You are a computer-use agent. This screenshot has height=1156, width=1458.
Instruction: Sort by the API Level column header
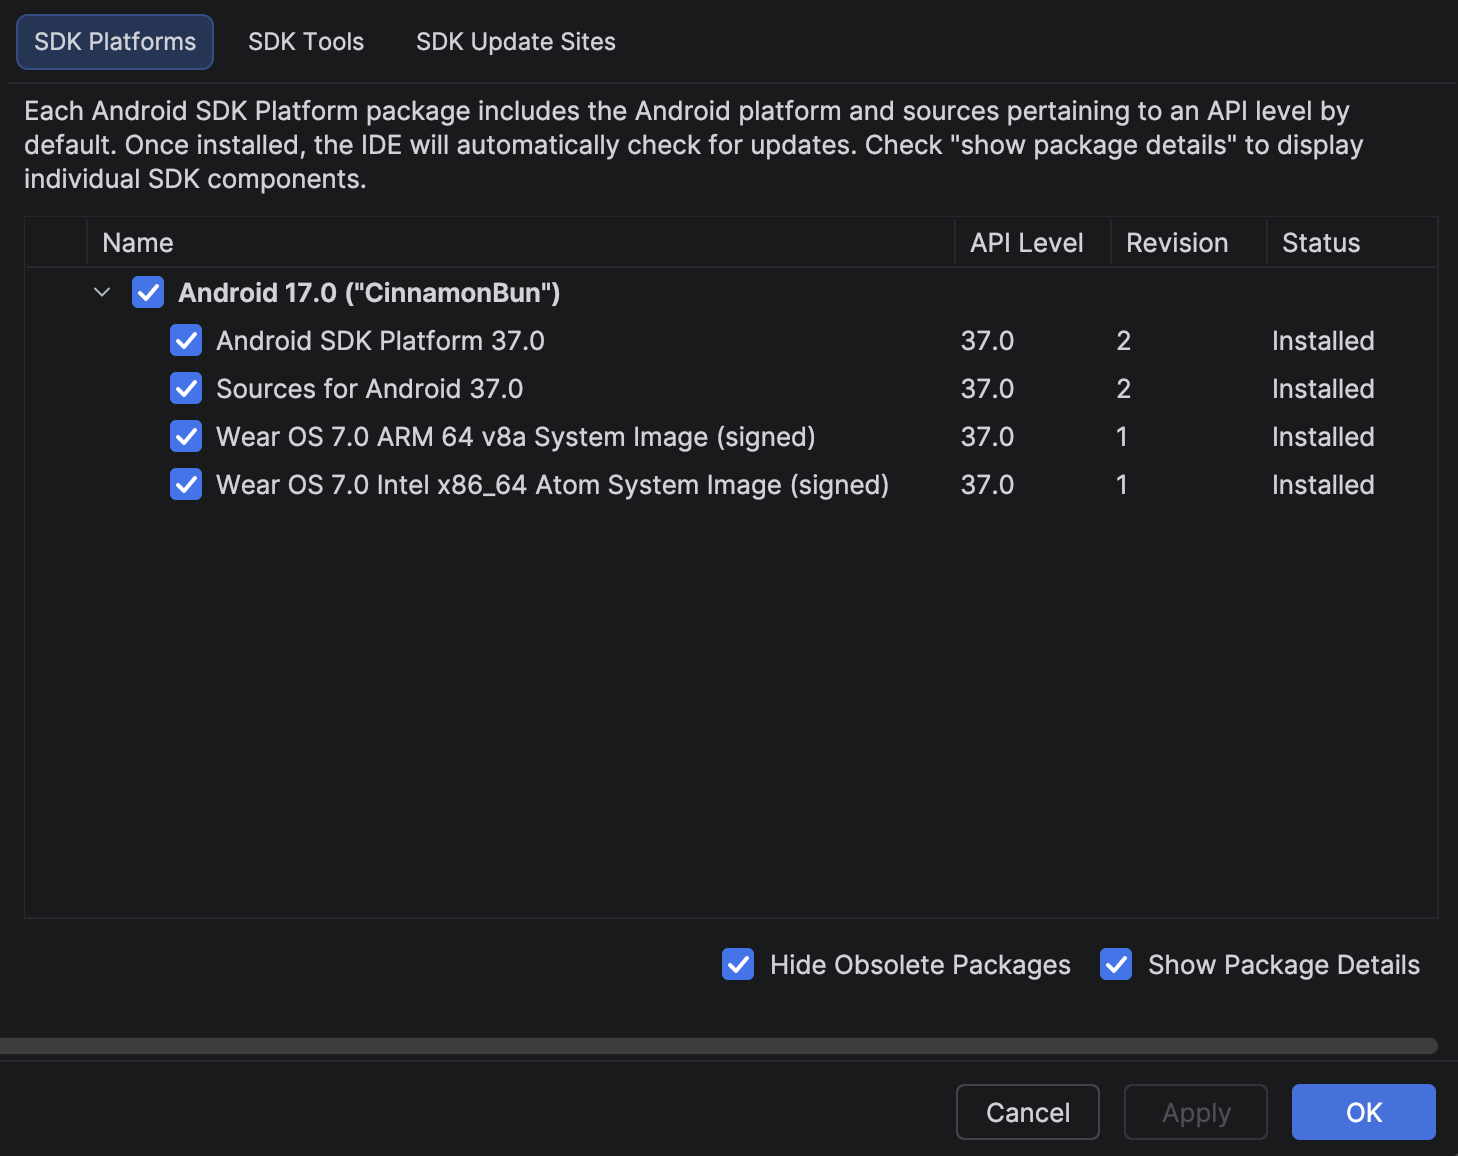coord(1033,243)
